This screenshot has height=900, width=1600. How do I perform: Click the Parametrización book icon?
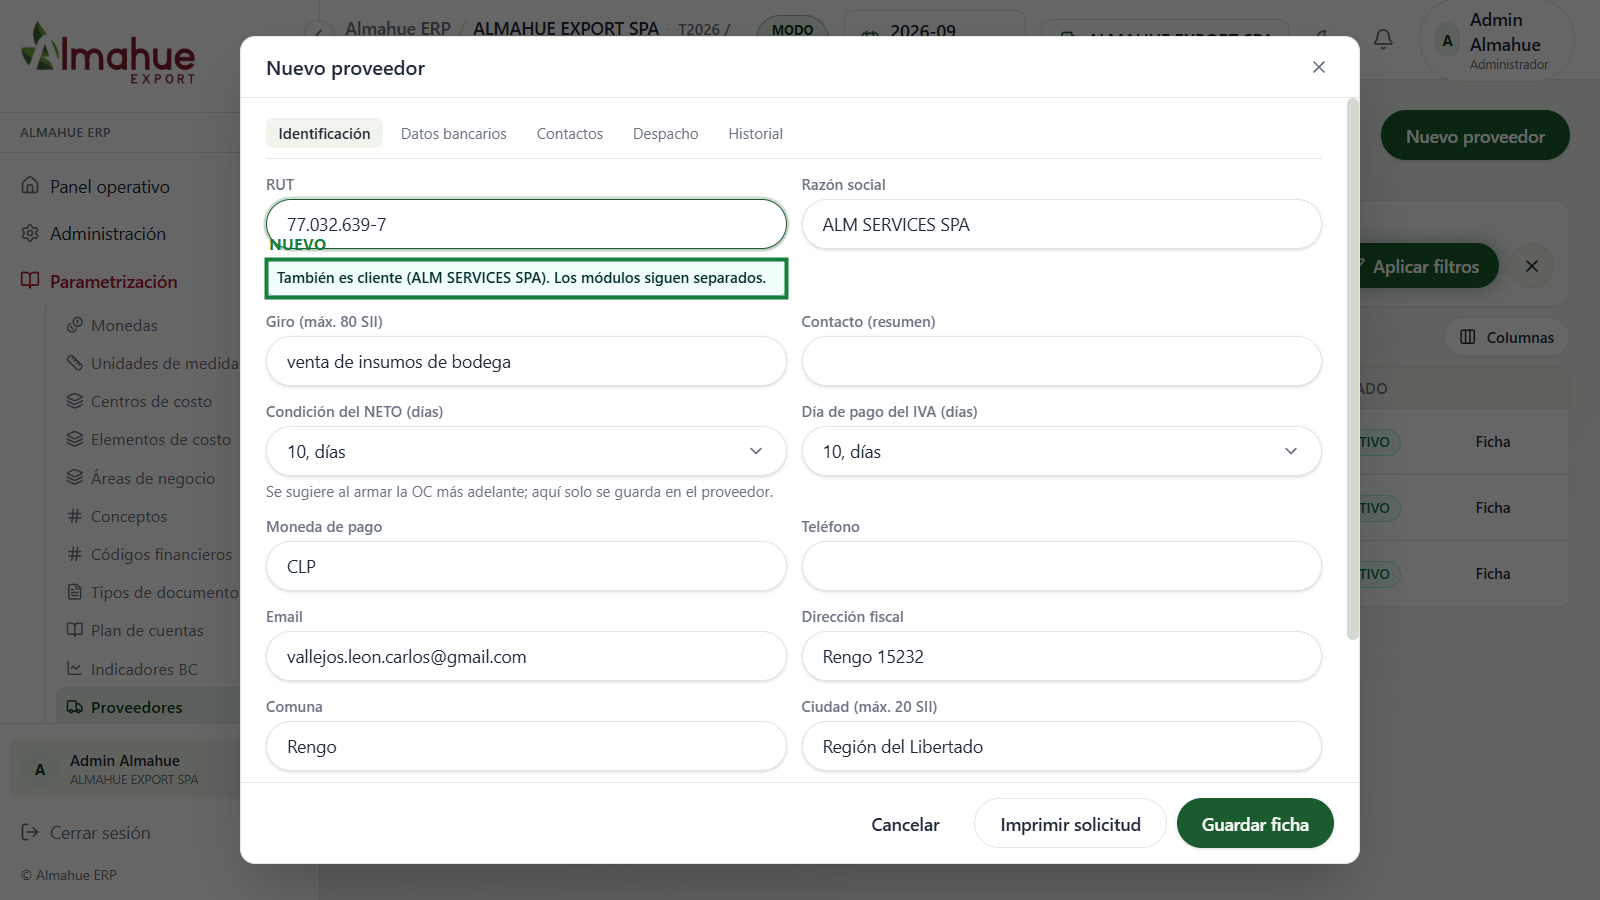pos(30,281)
